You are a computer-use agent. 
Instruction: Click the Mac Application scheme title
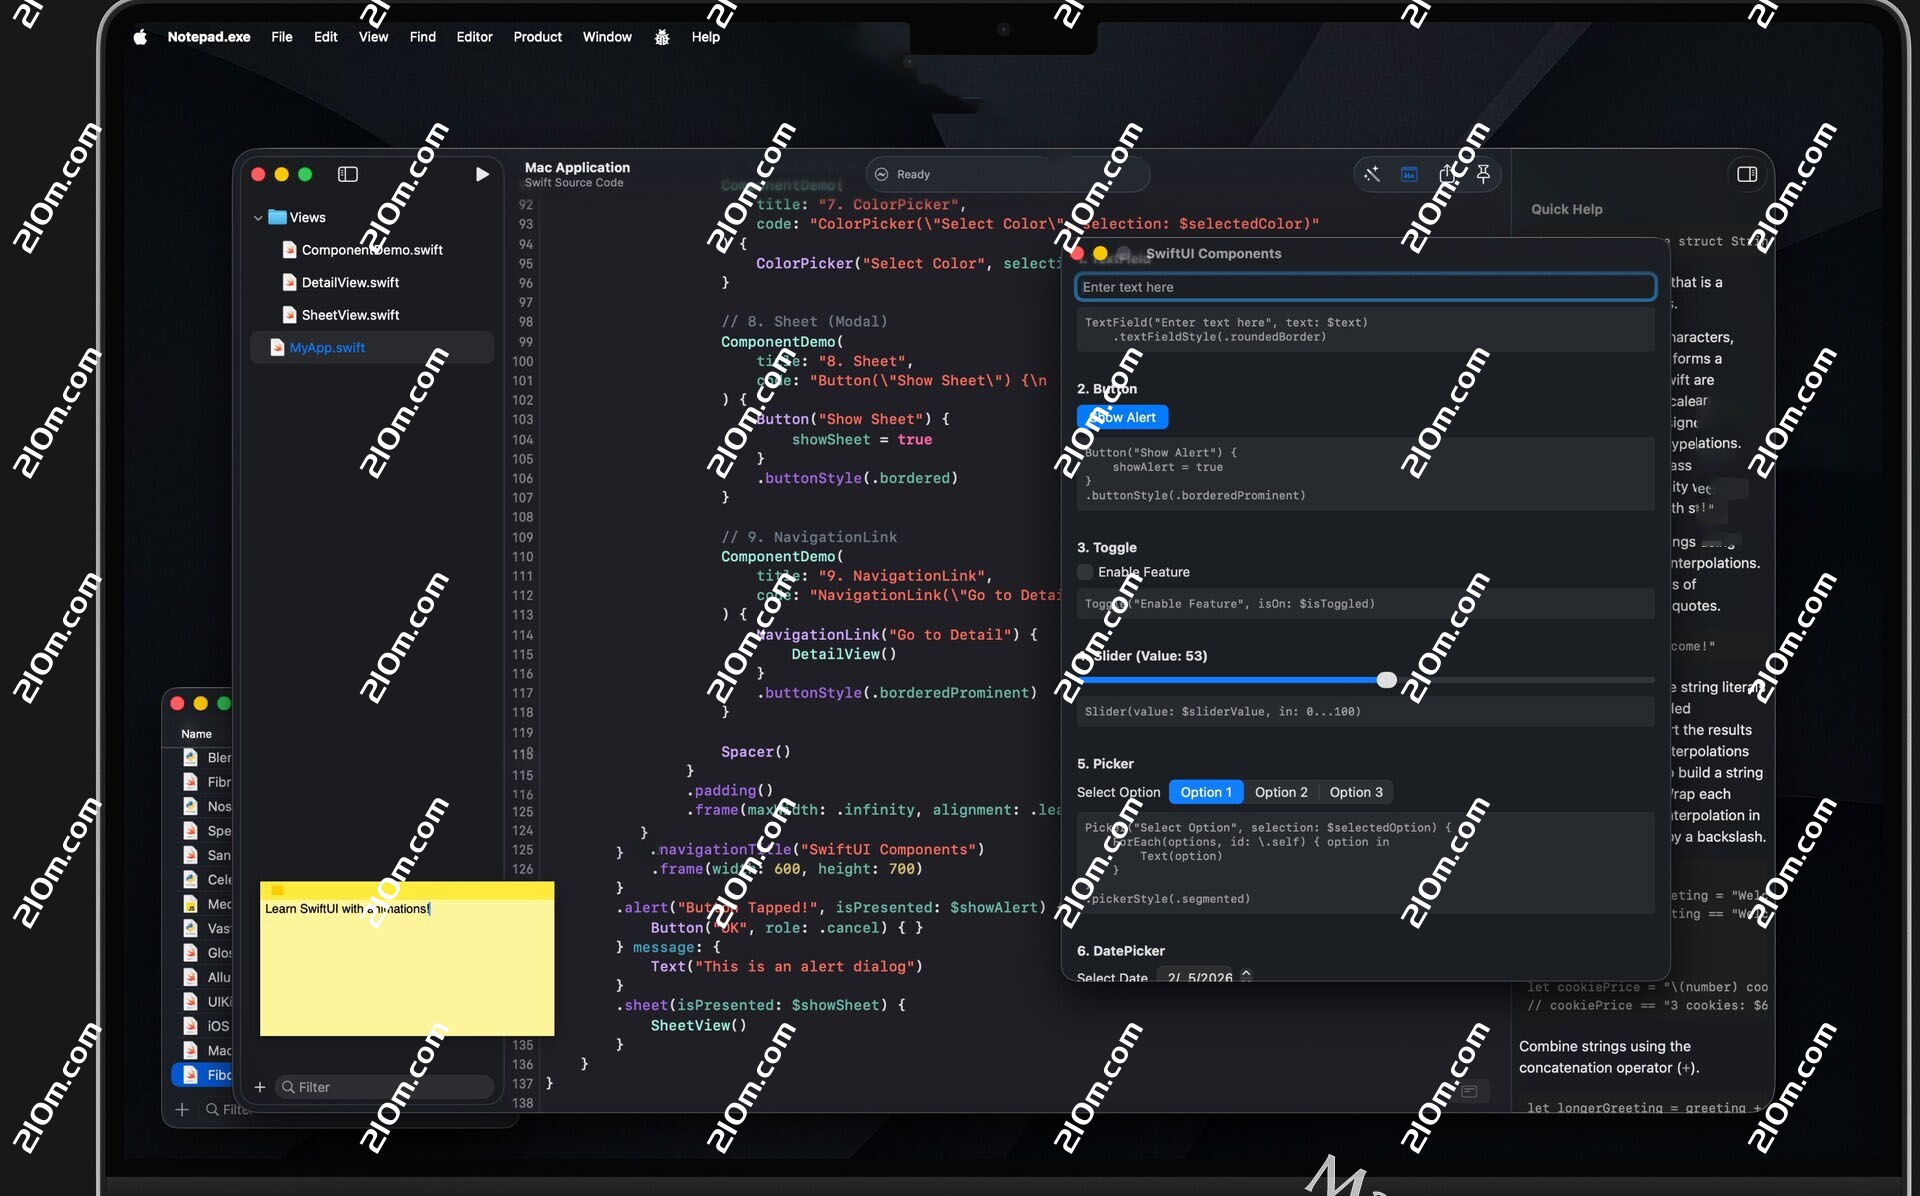577,167
